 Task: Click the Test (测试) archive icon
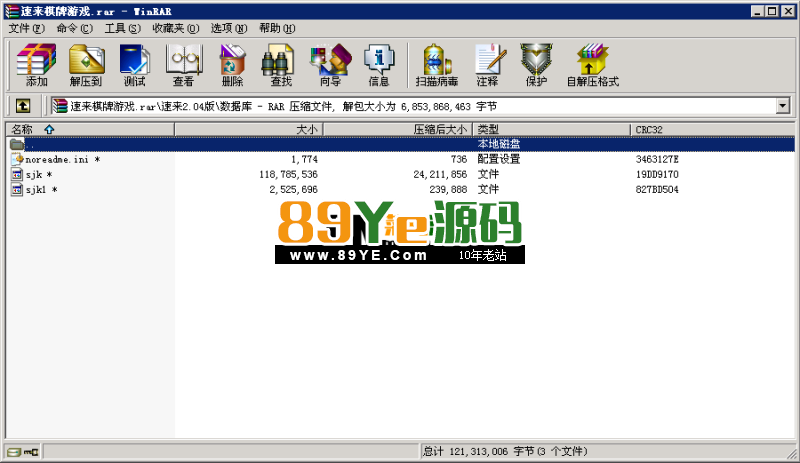pyautogui.click(x=135, y=64)
